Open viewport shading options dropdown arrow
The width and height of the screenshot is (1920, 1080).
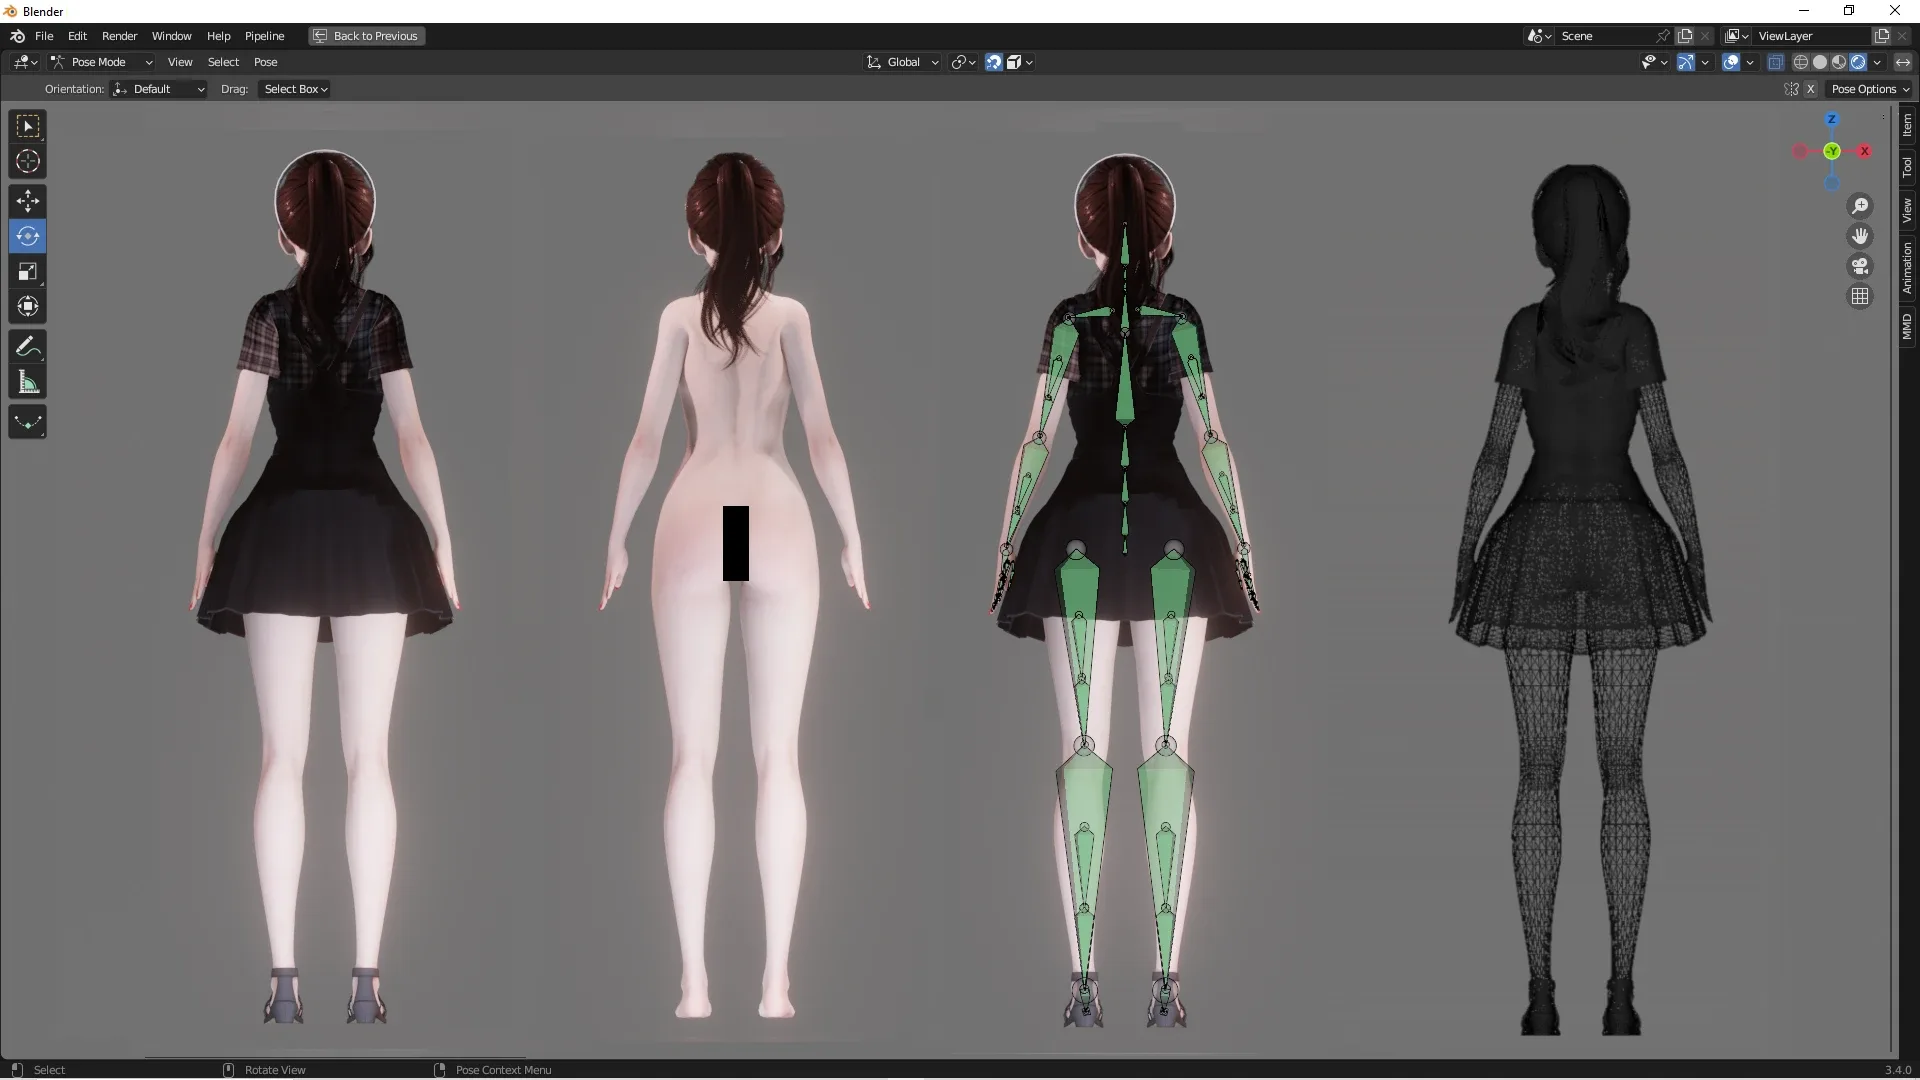click(1877, 62)
